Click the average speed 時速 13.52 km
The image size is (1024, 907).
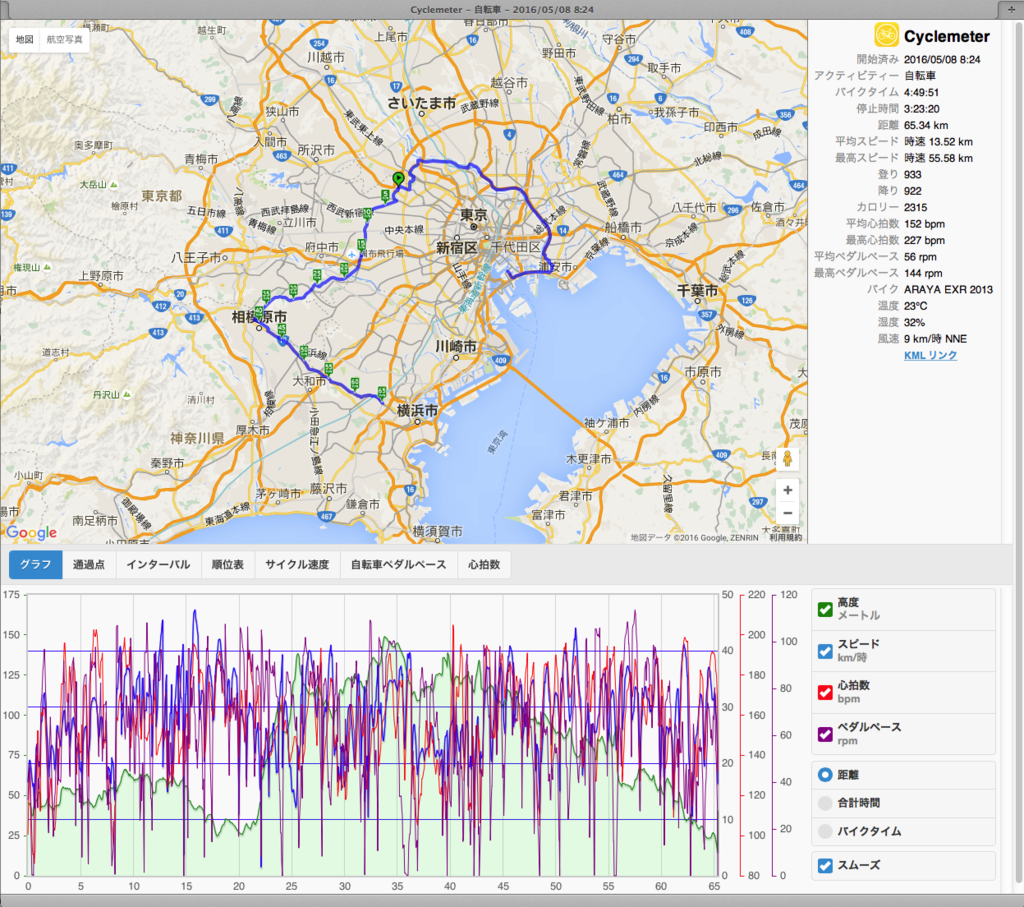pyautogui.click(x=938, y=142)
